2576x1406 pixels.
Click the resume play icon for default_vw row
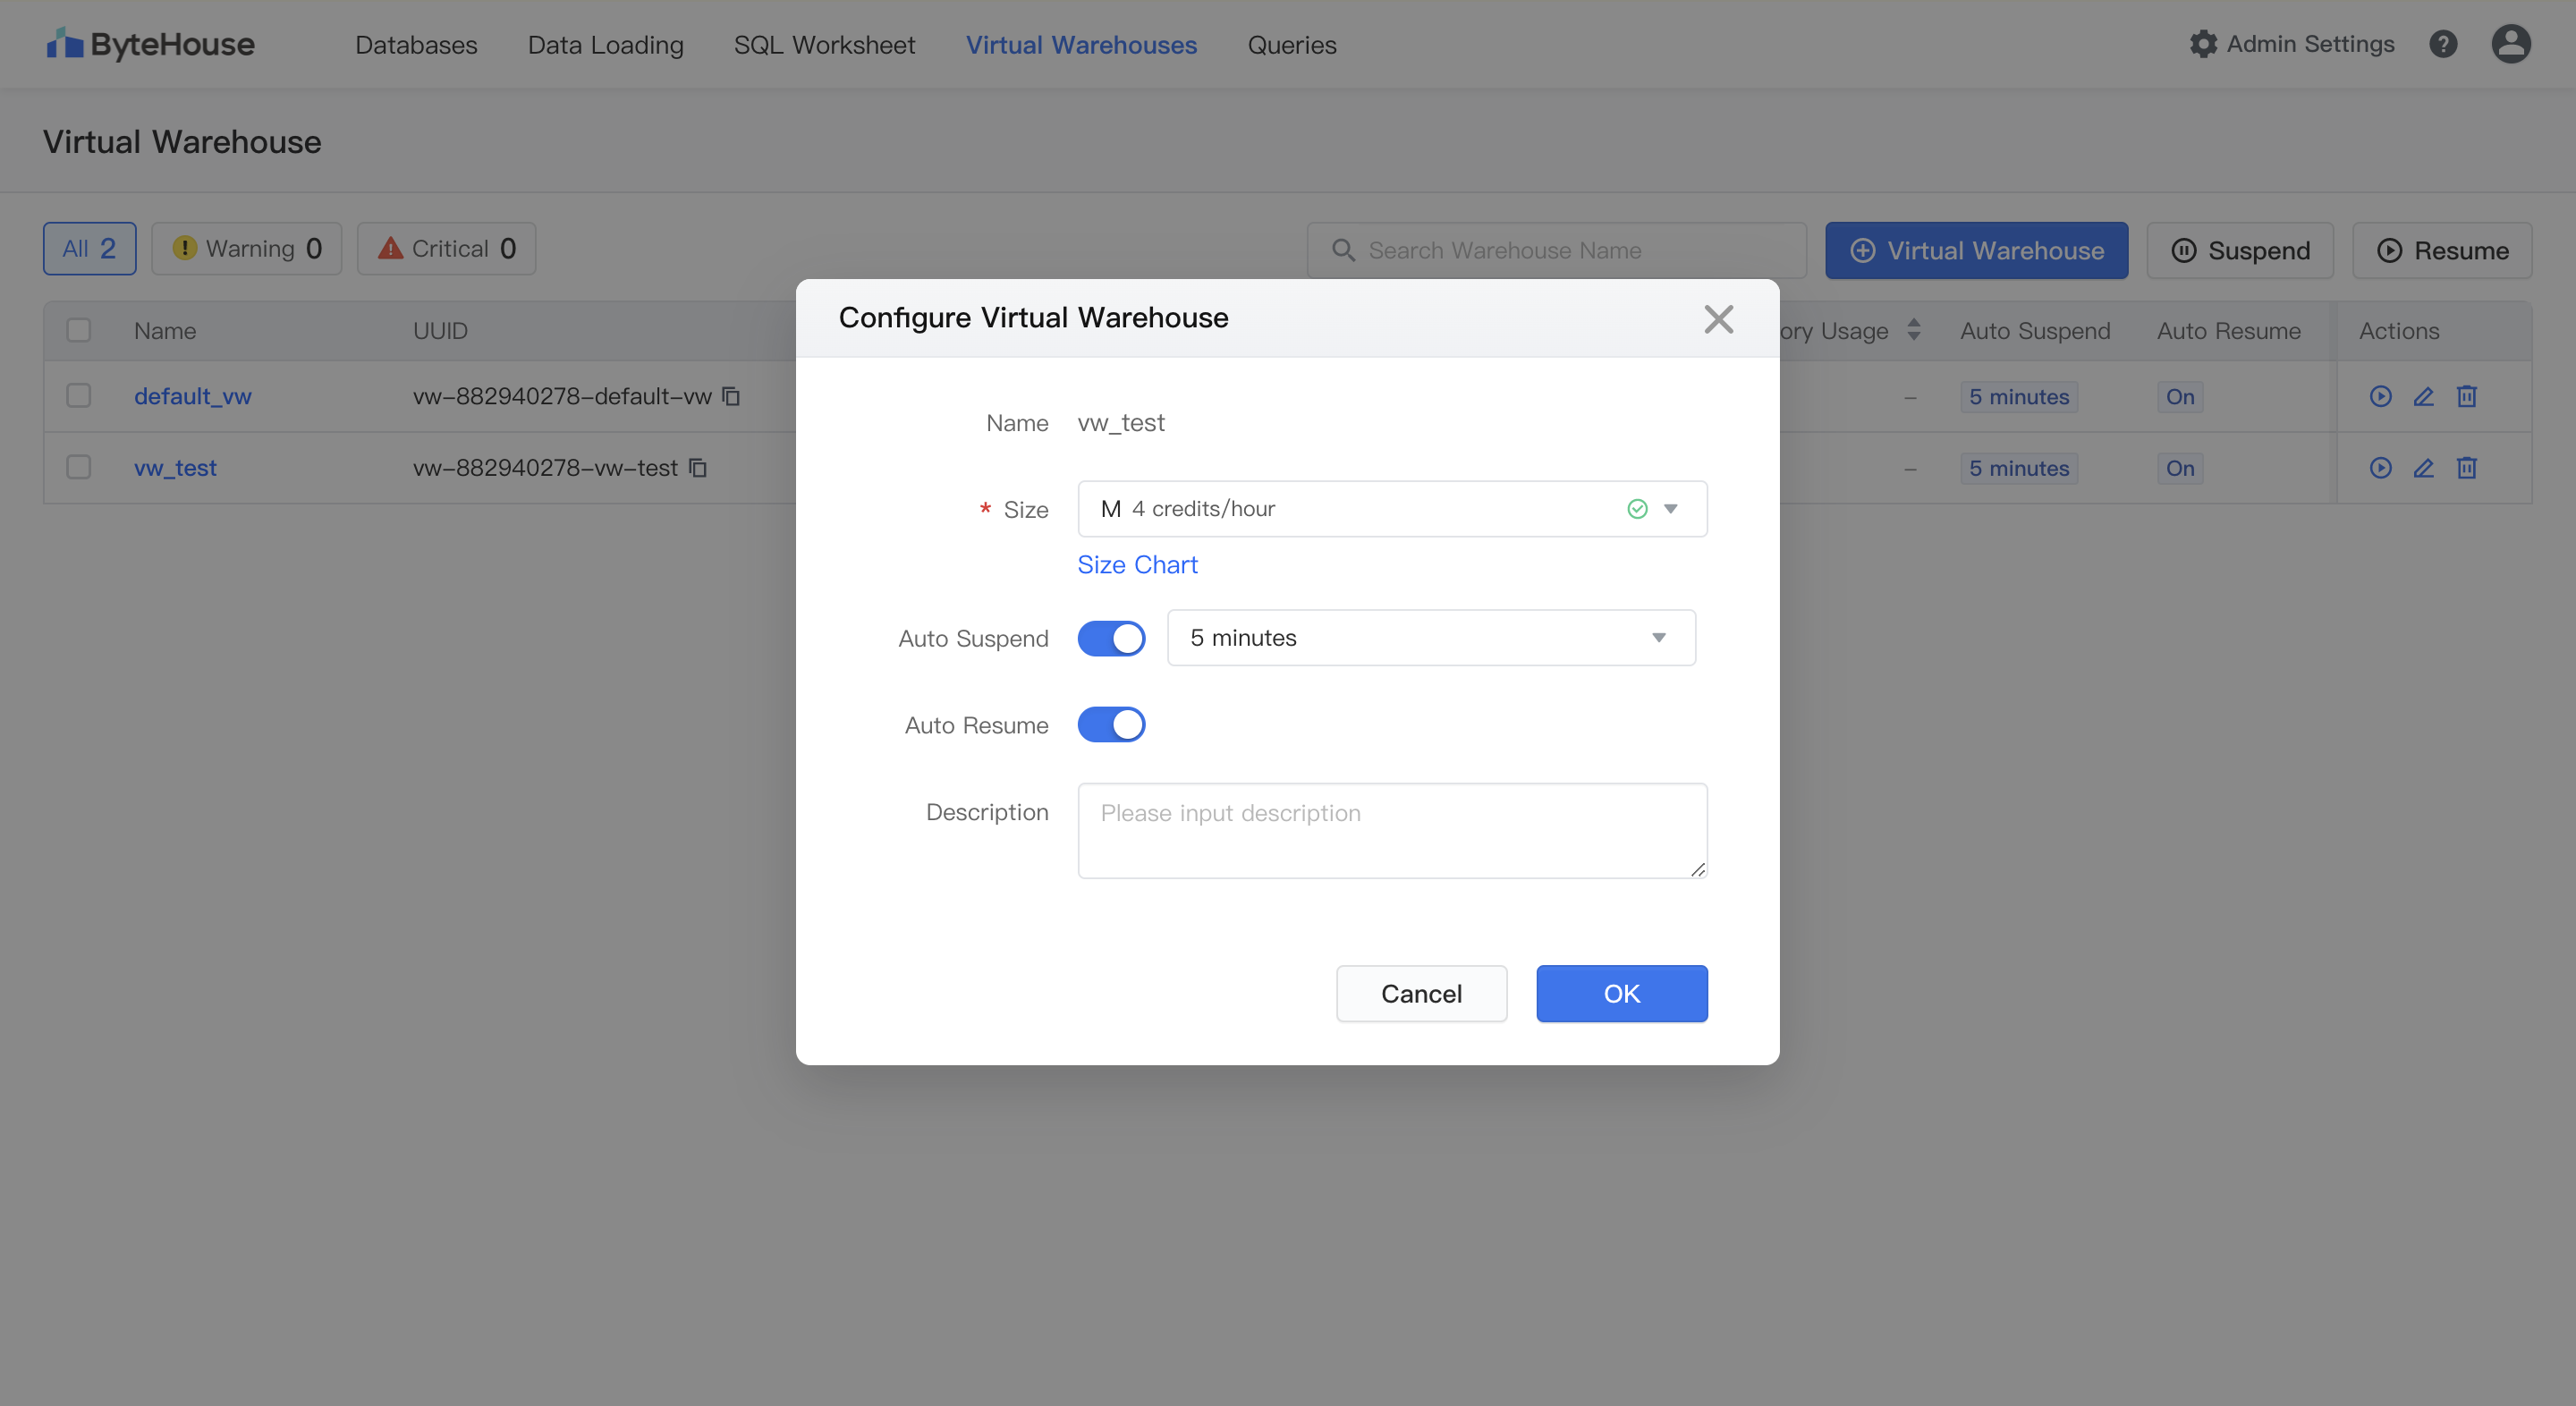click(x=2380, y=397)
